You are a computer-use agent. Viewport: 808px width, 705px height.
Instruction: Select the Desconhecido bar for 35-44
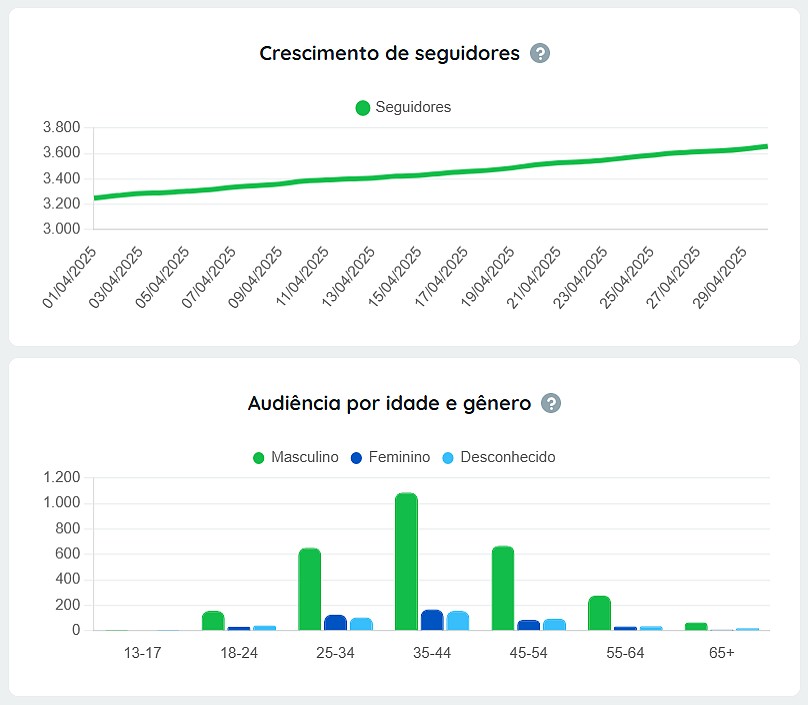pyautogui.click(x=458, y=620)
